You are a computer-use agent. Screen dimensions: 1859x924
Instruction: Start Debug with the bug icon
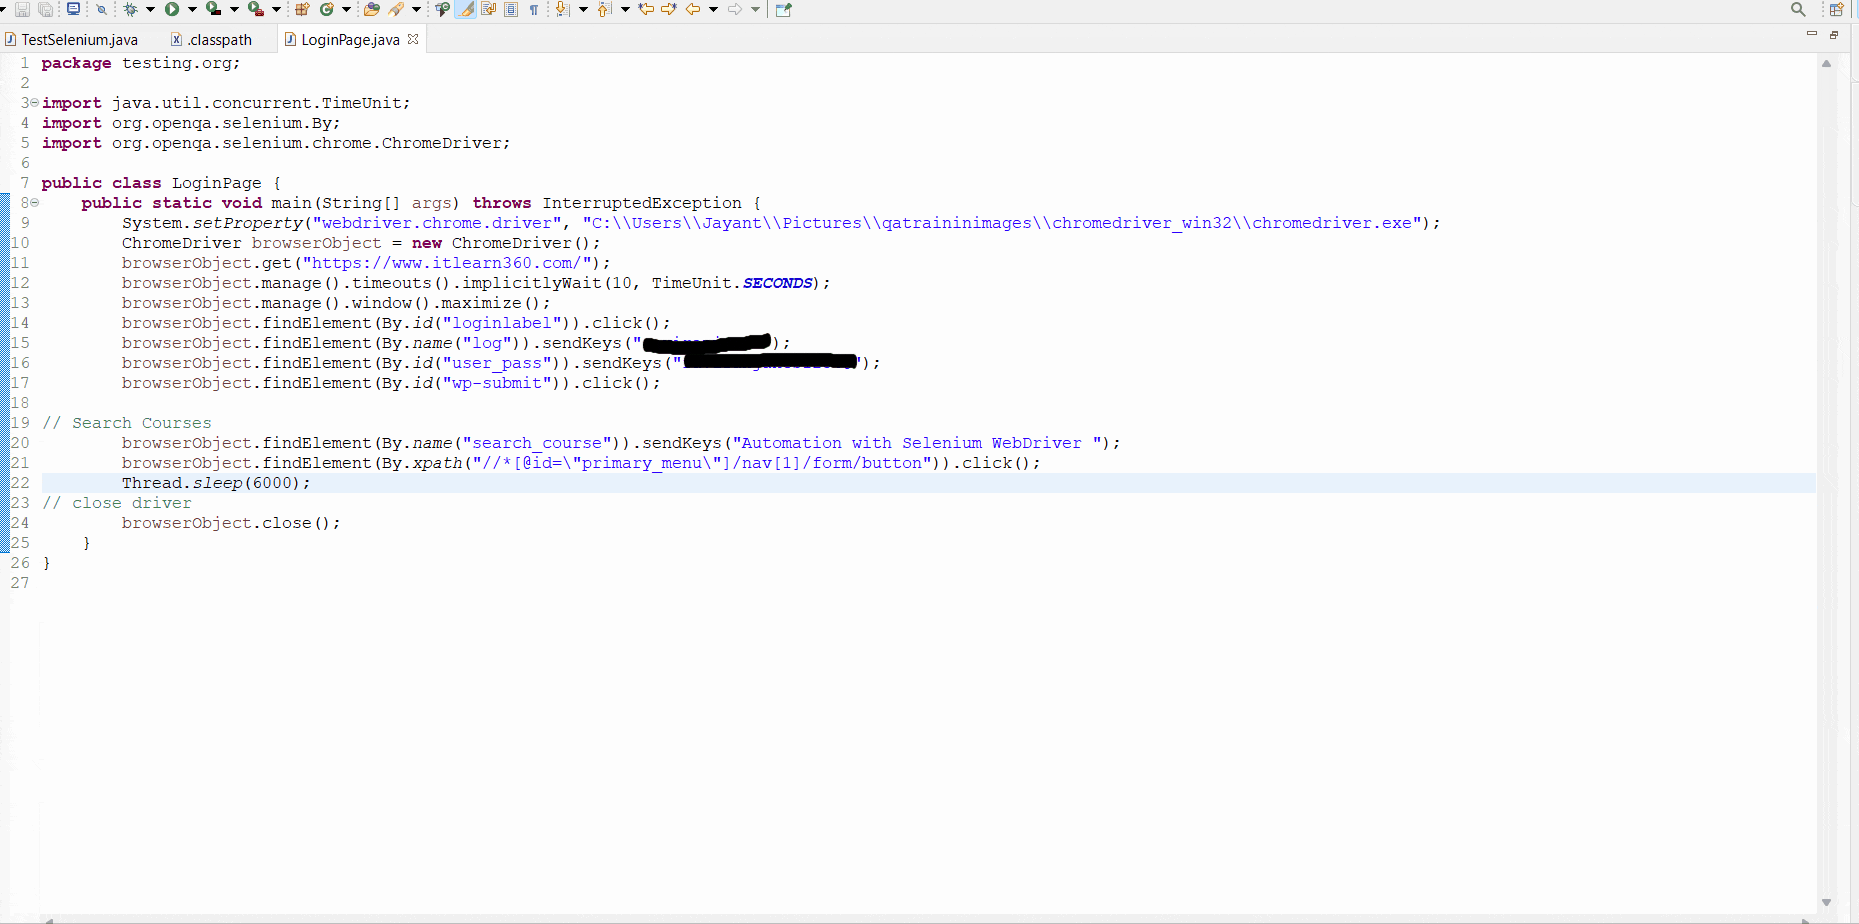[x=131, y=9]
